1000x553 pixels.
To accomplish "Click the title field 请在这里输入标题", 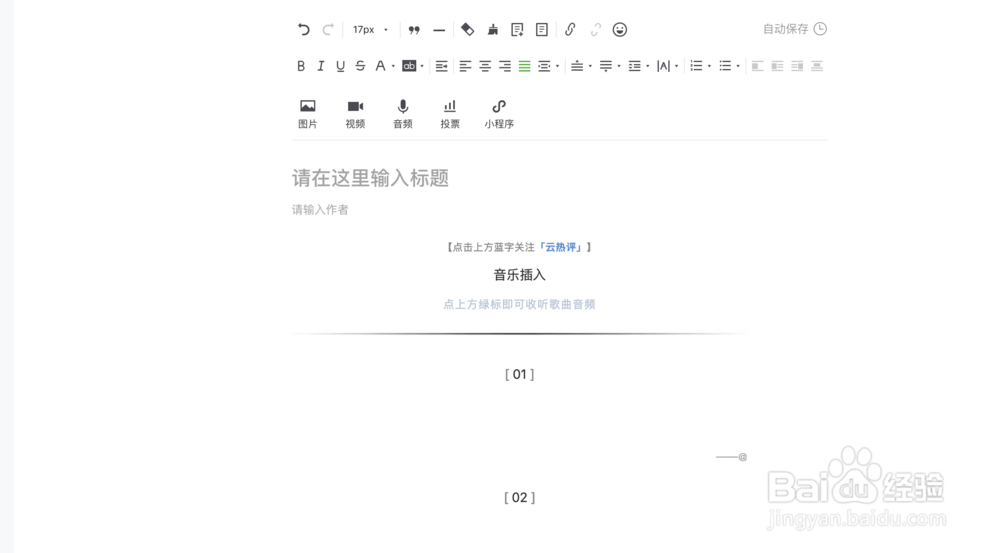I will [371, 178].
